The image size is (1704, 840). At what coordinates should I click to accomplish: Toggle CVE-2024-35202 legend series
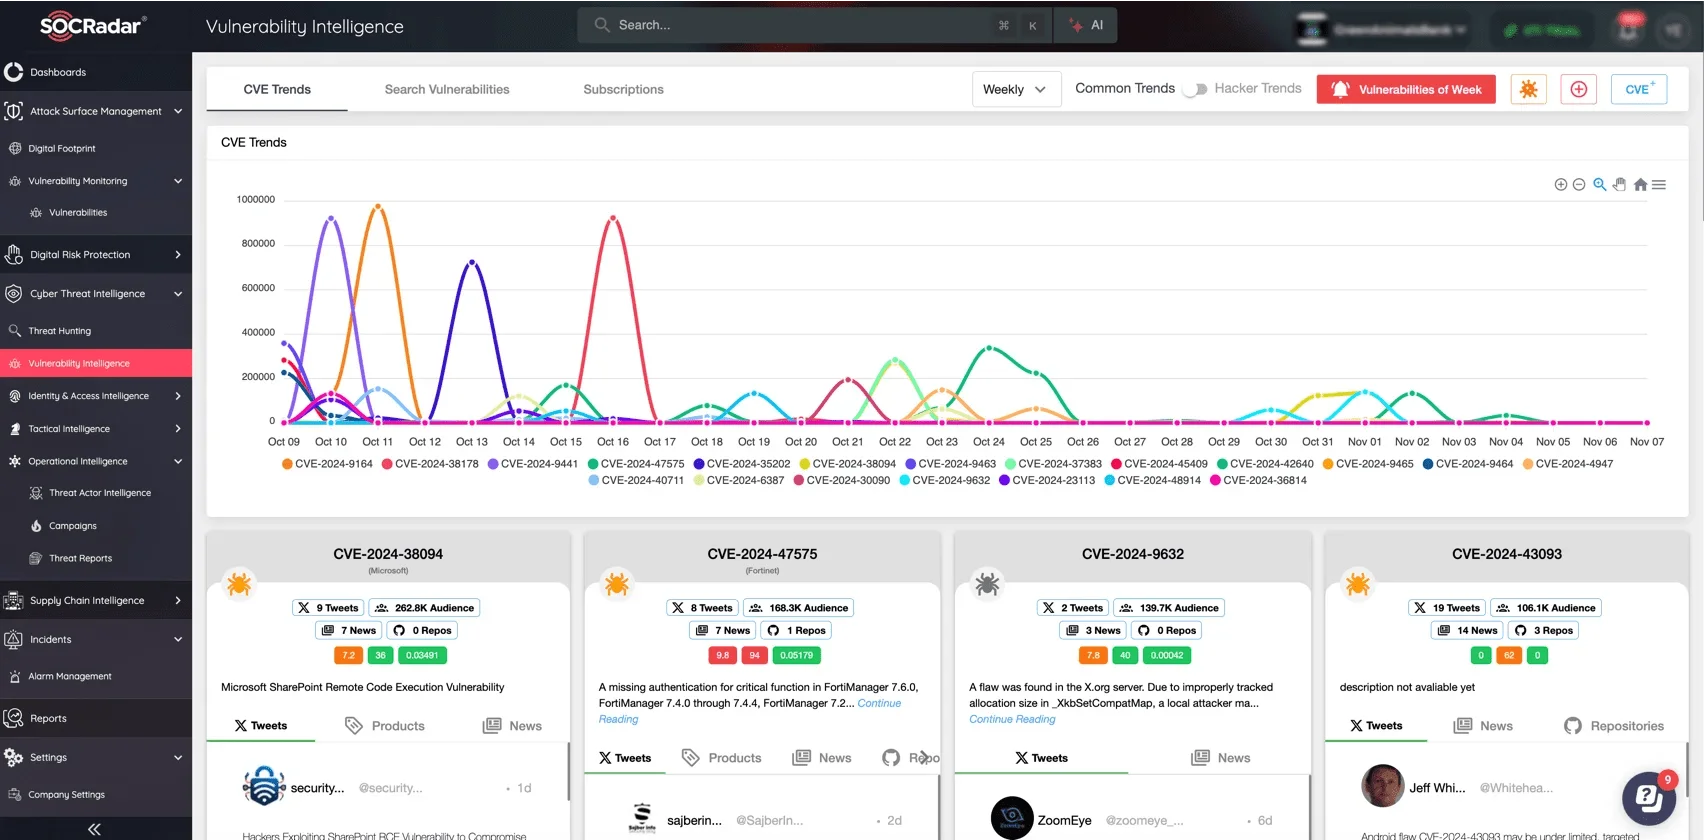pyautogui.click(x=742, y=464)
